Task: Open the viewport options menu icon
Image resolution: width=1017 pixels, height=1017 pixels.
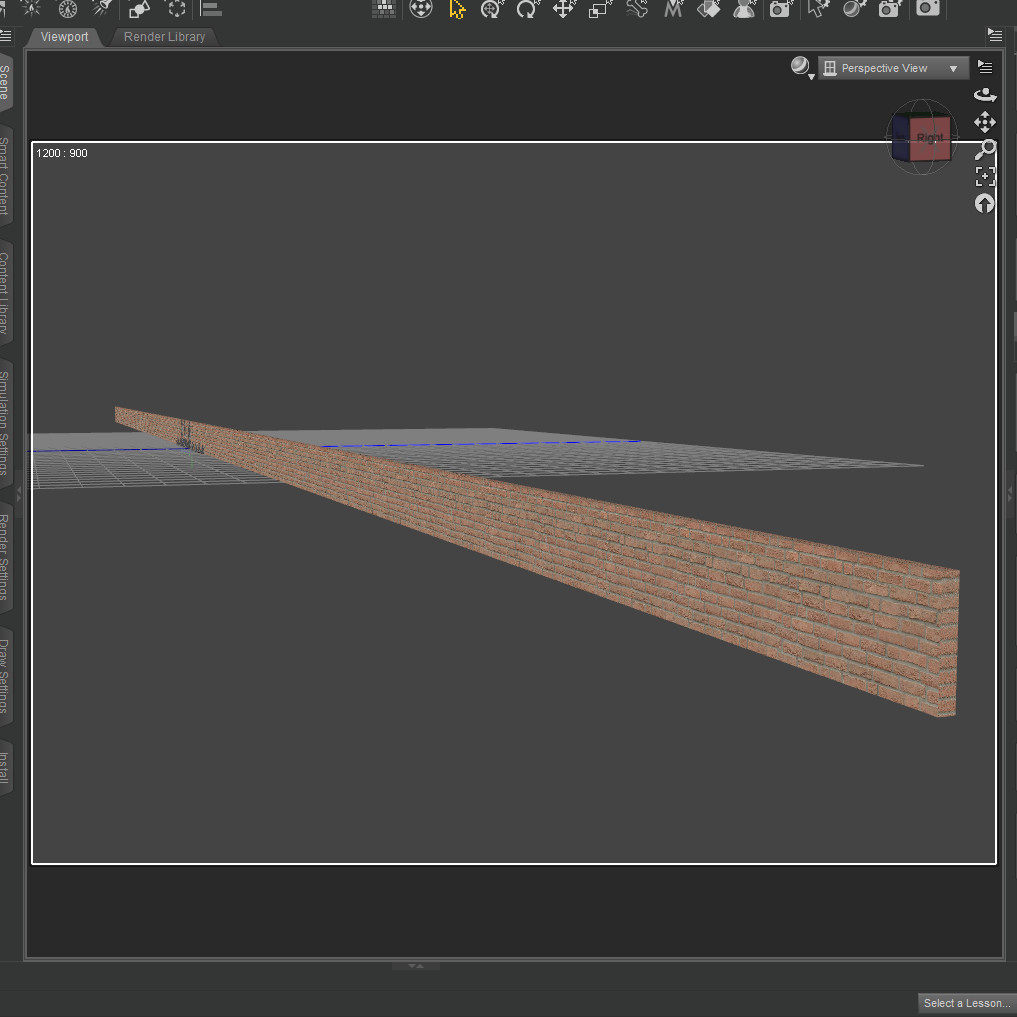Action: 985,67
